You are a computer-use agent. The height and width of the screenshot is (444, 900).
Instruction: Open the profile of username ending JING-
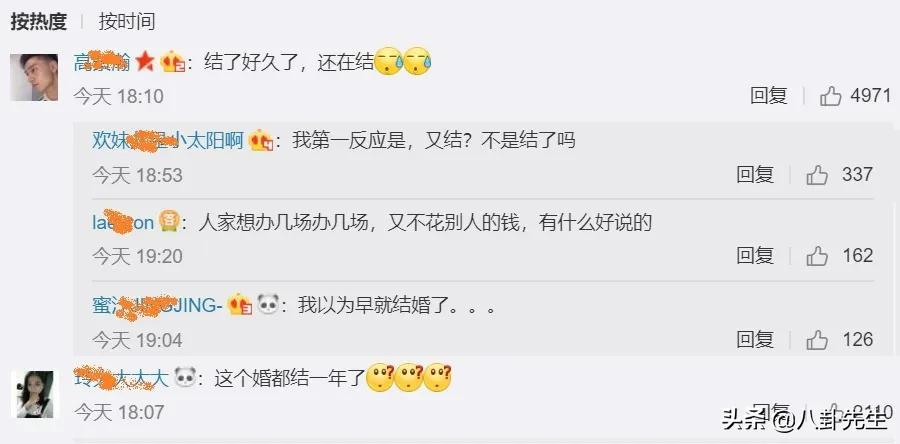pyautogui.click(x=157, y=305)
